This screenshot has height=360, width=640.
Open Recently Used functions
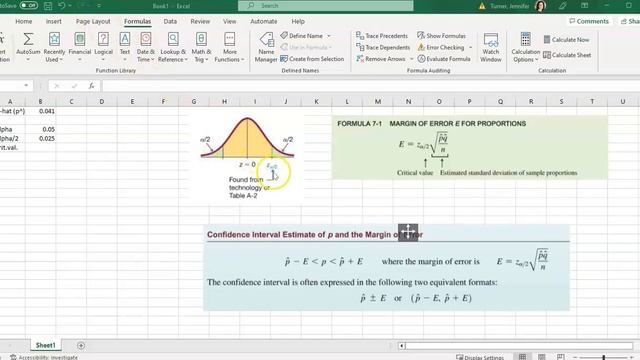[x=54, y=47]
